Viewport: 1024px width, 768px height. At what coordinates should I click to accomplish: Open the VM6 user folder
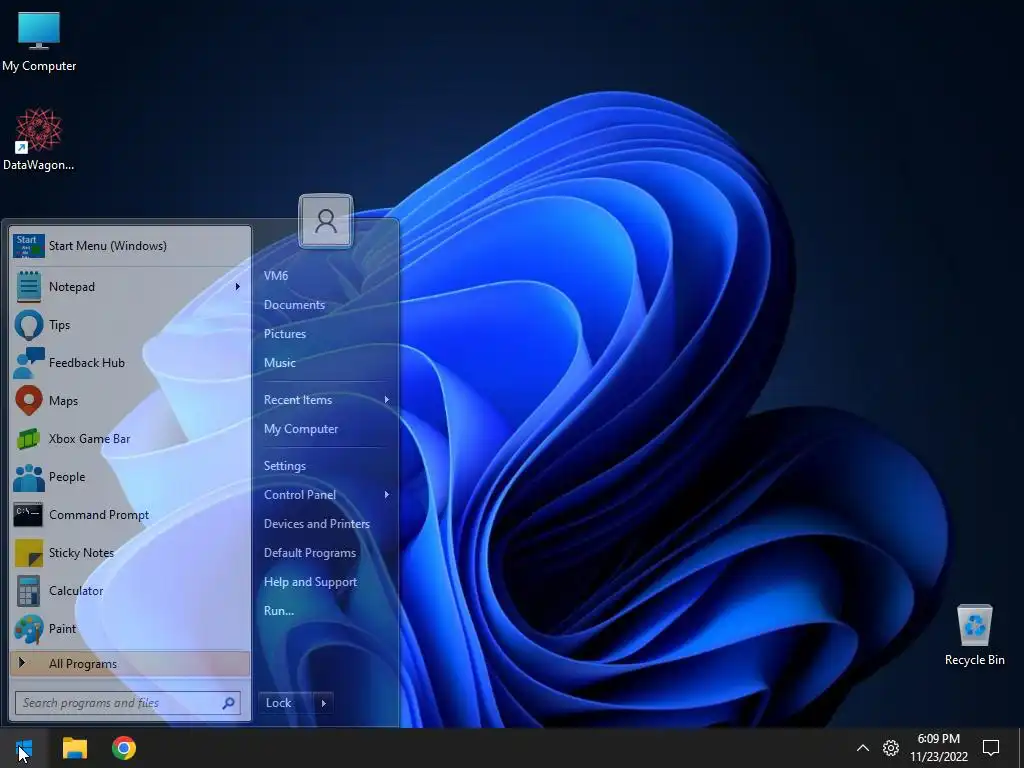click(x=276, y=276)
